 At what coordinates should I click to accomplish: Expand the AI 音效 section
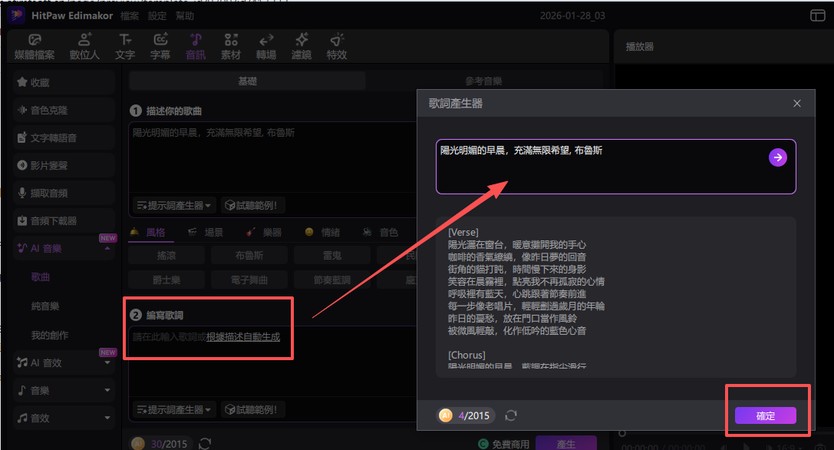[x=107, y=363]
